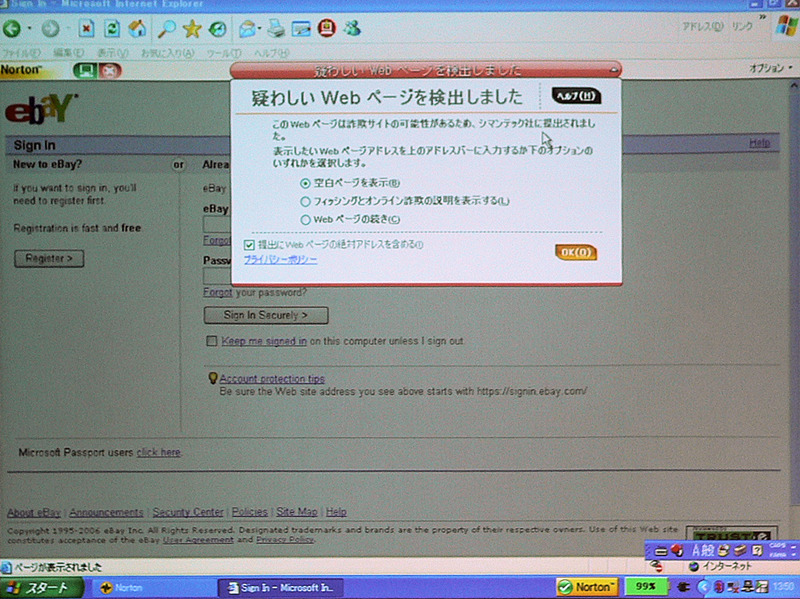Click the greyed-out Forward arrow button
800x599 pixels.
pyautogui.click(x=50, y=29)
